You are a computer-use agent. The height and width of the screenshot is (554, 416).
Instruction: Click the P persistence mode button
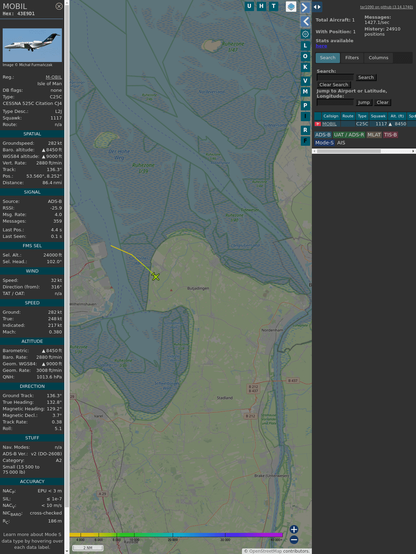tap(305, 105)
